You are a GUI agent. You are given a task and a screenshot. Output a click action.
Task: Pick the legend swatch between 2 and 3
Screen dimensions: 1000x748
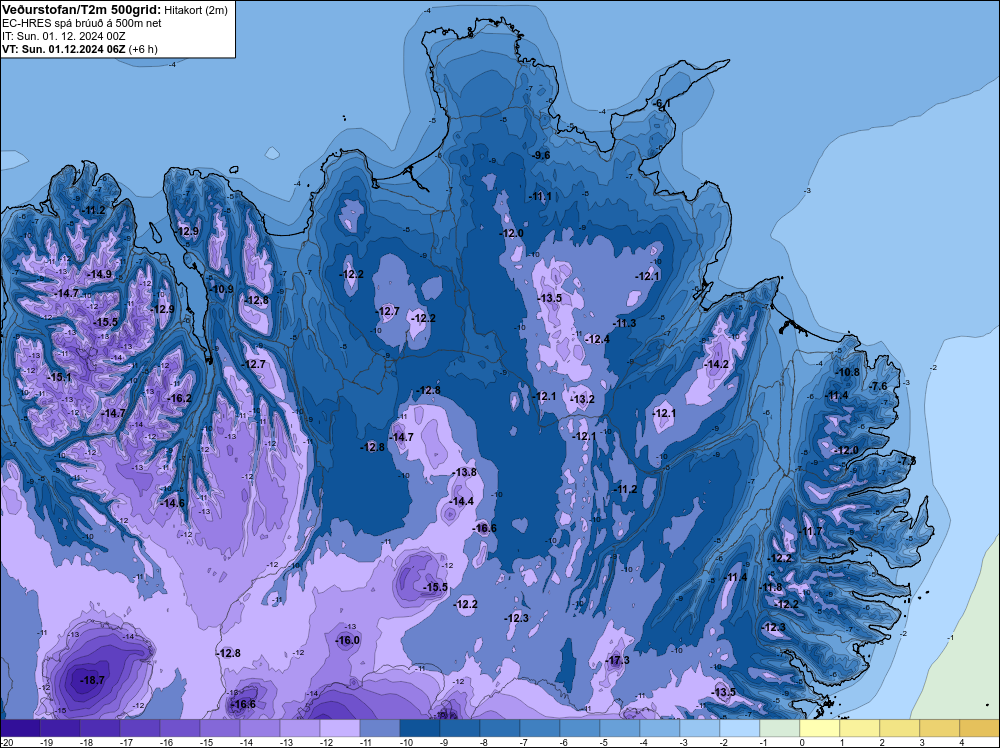tap(899, 728)
